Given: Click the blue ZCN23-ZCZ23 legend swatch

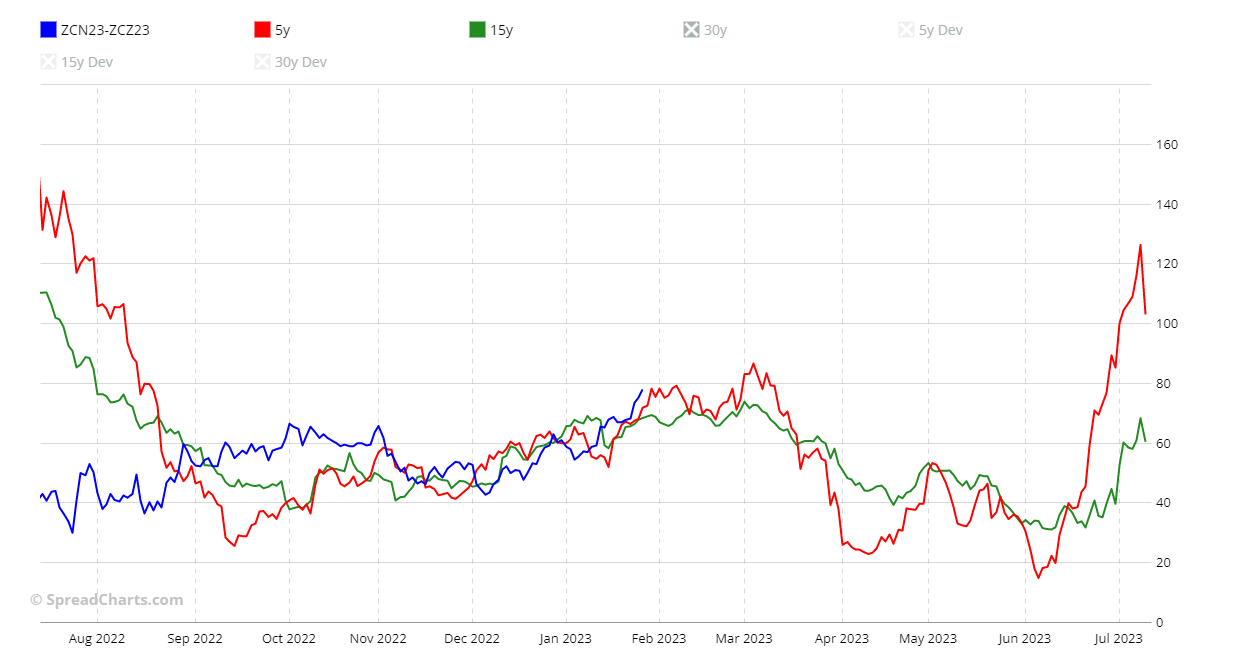Looking at the screenshot, I should (x=48, y=30).
